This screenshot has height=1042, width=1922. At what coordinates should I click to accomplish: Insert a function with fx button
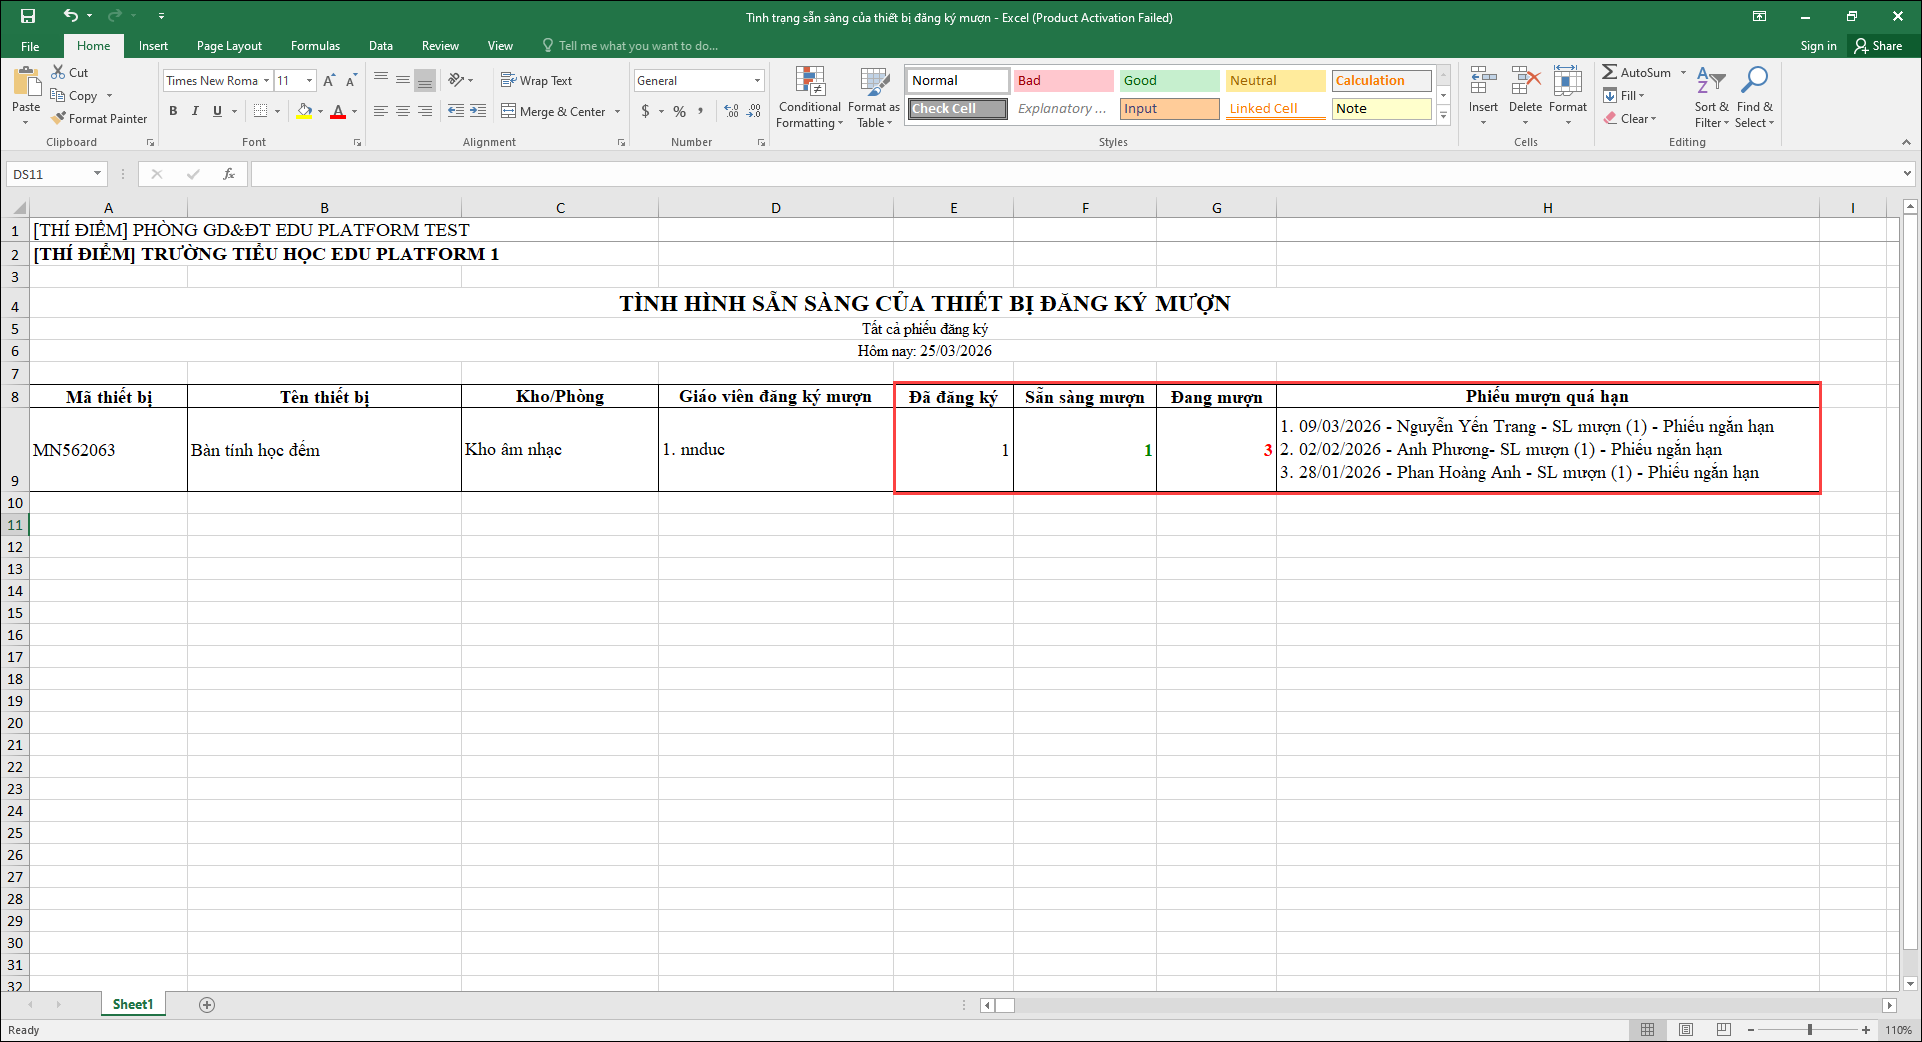pyautogui.click(x=229, y=174)
